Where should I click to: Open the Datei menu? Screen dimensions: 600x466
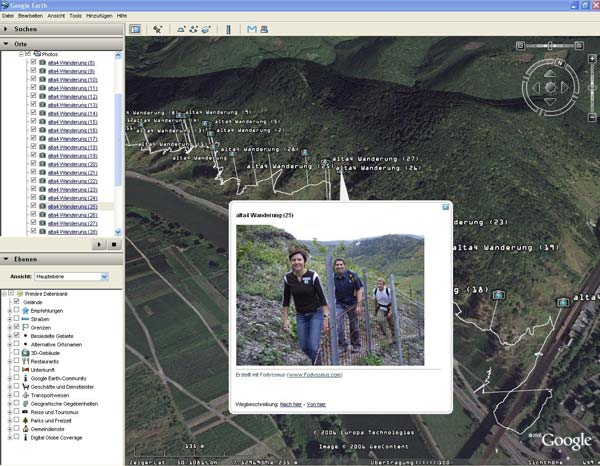(x=8, y=16)
